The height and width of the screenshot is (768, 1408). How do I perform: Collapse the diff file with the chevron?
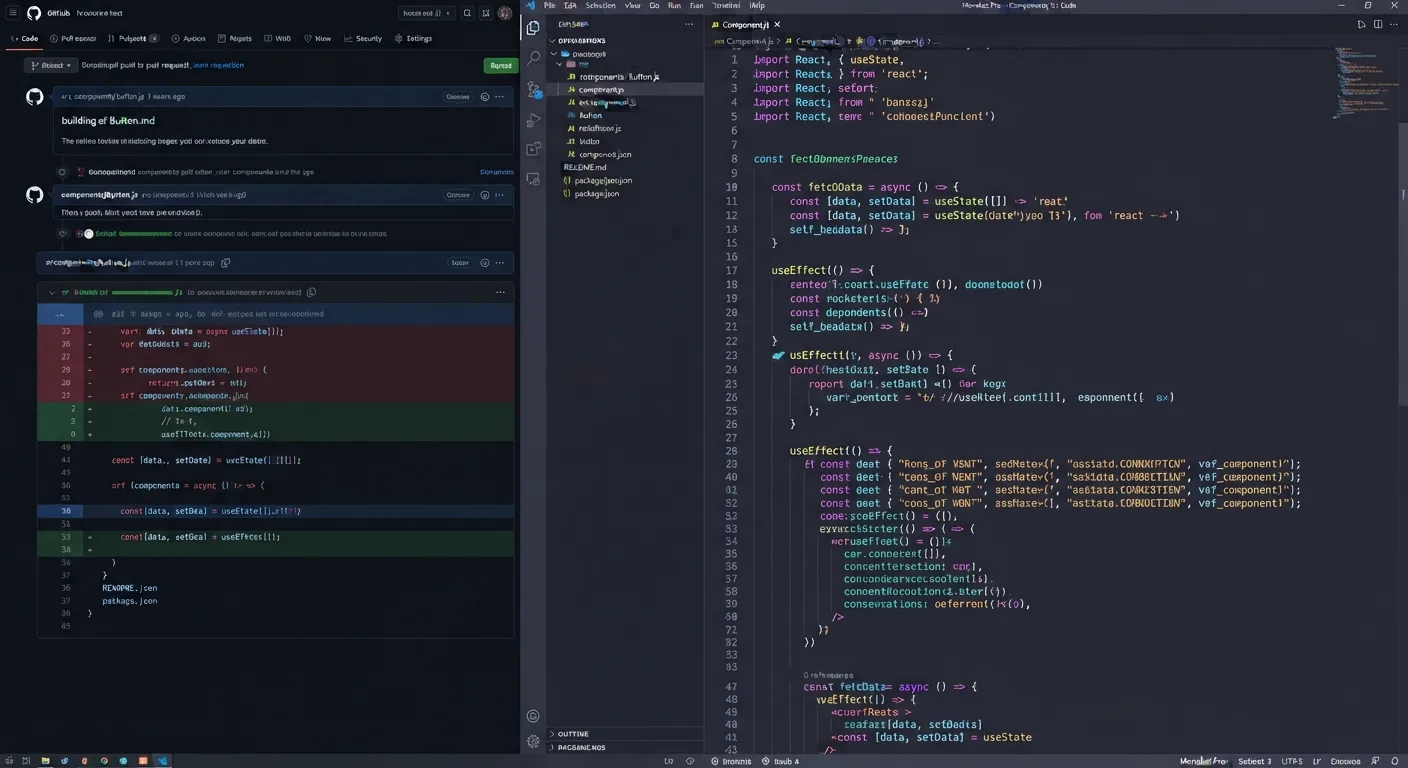coord(52,293)
